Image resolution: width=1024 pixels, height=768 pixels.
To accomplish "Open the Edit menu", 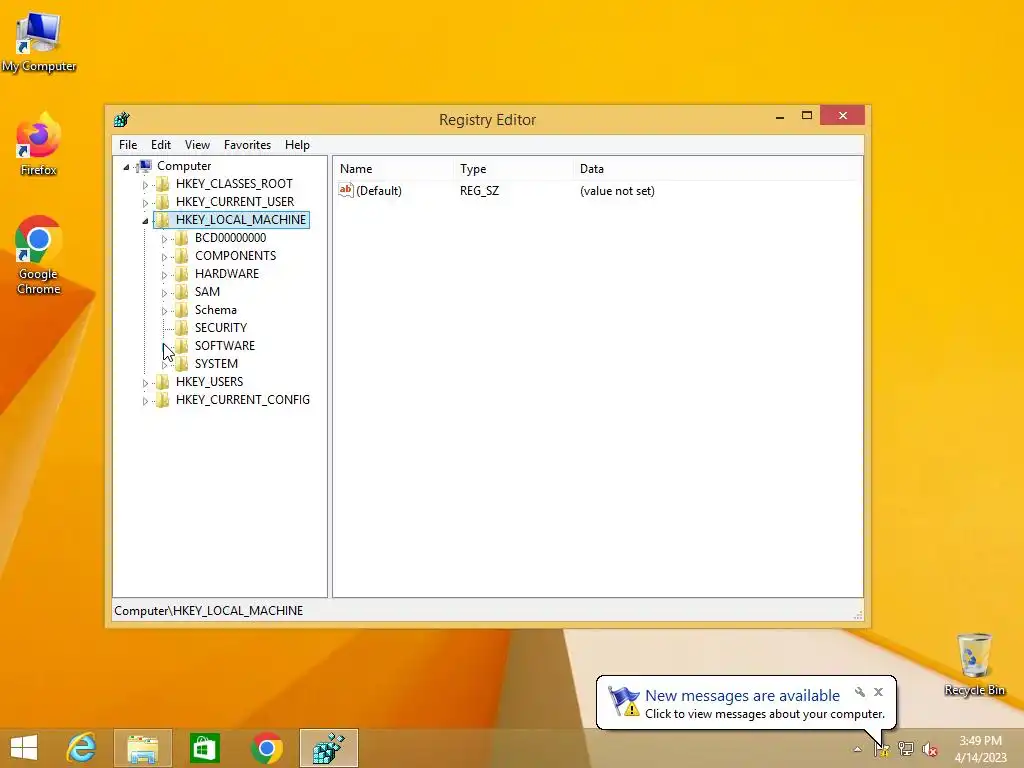I will coord(161,145).
